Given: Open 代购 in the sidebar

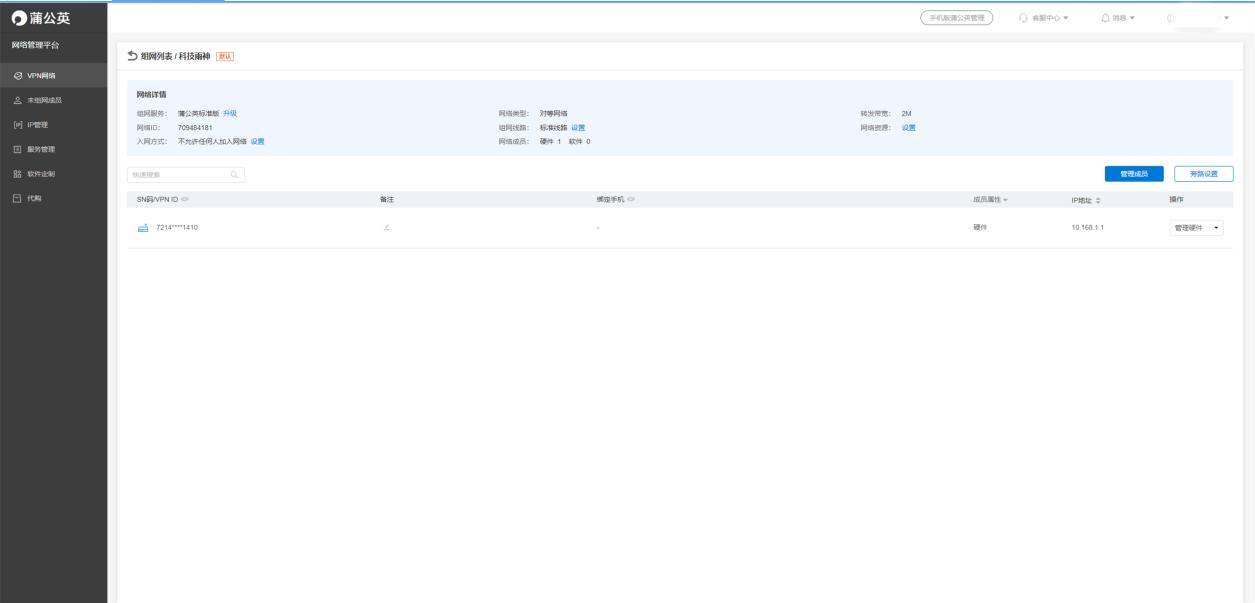Looking at the screenshot, I should pos(53,198).
